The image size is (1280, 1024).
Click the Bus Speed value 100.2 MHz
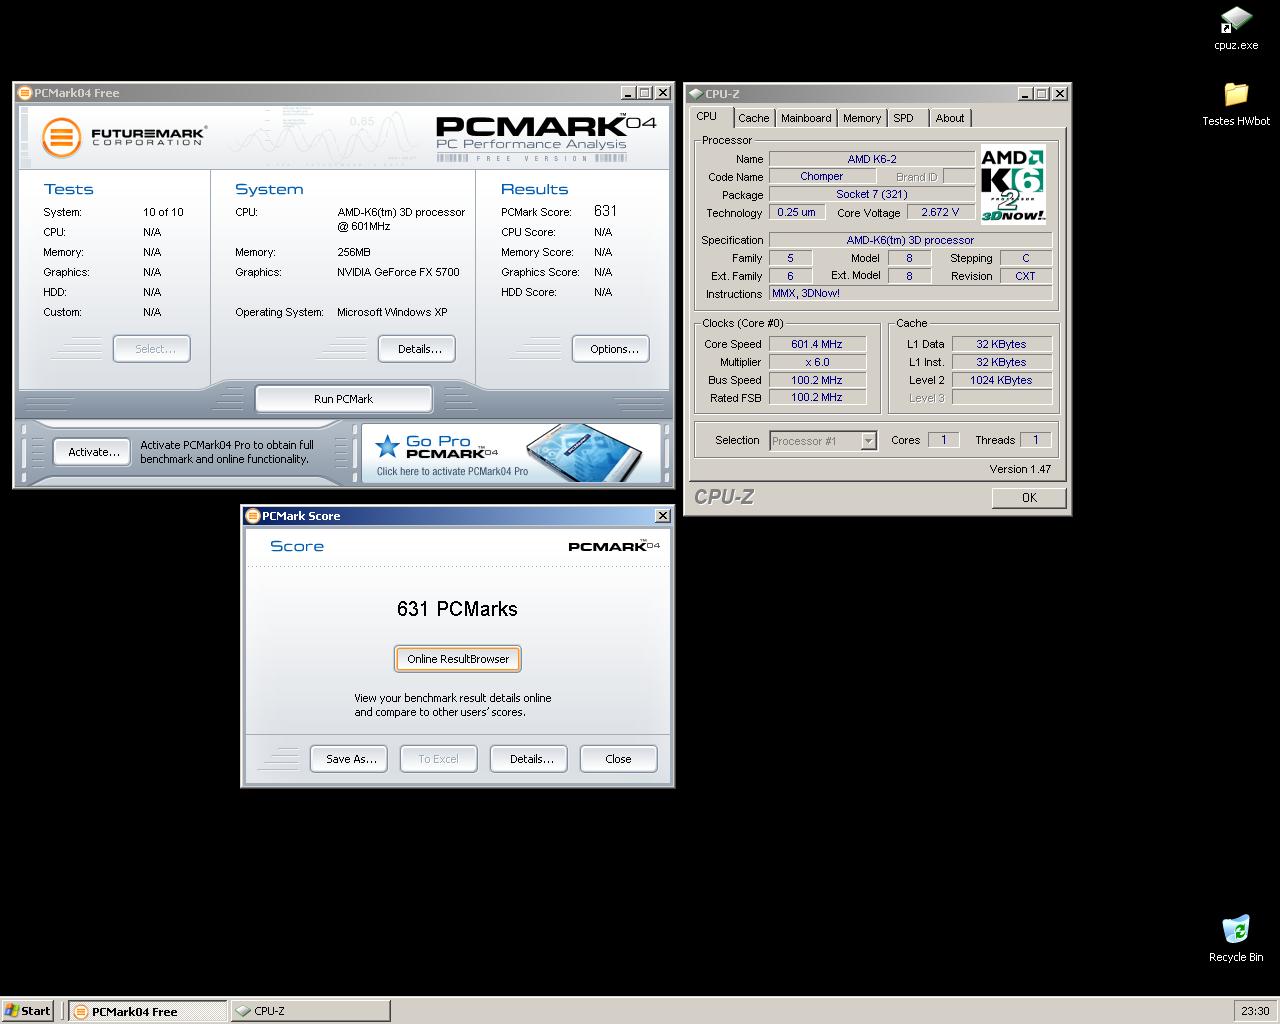(817, 380)
